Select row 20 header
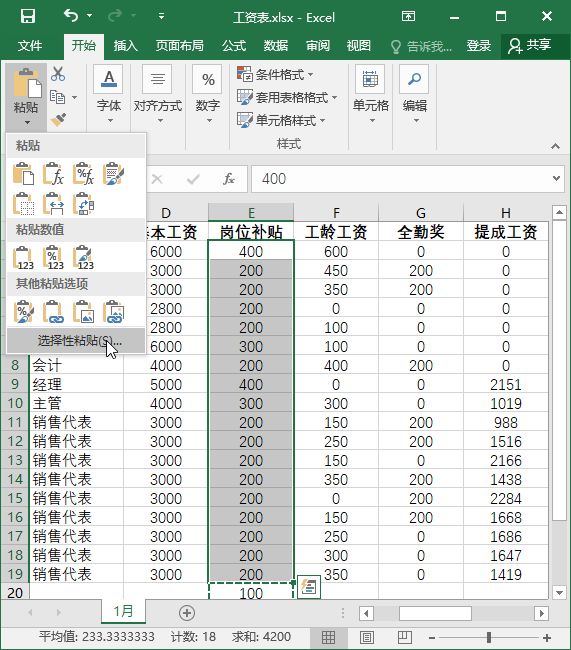This screenshot has height=650, width=571. 15,593
